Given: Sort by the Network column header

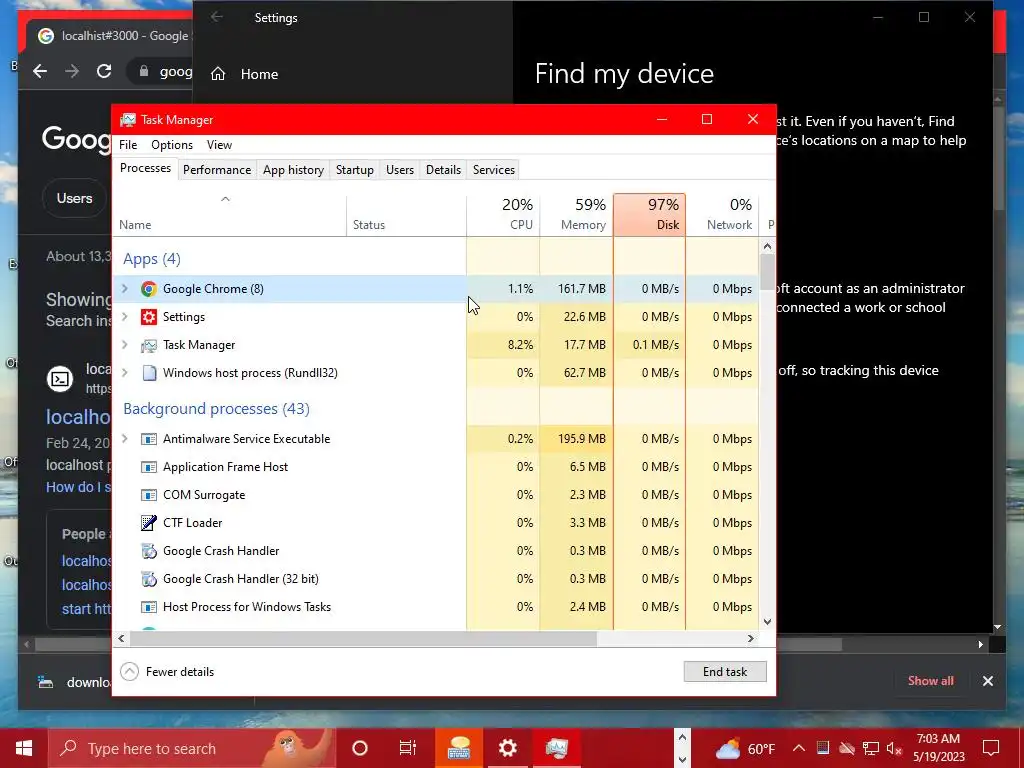Looking at the screenshot, I should click(x=722, y=214).
